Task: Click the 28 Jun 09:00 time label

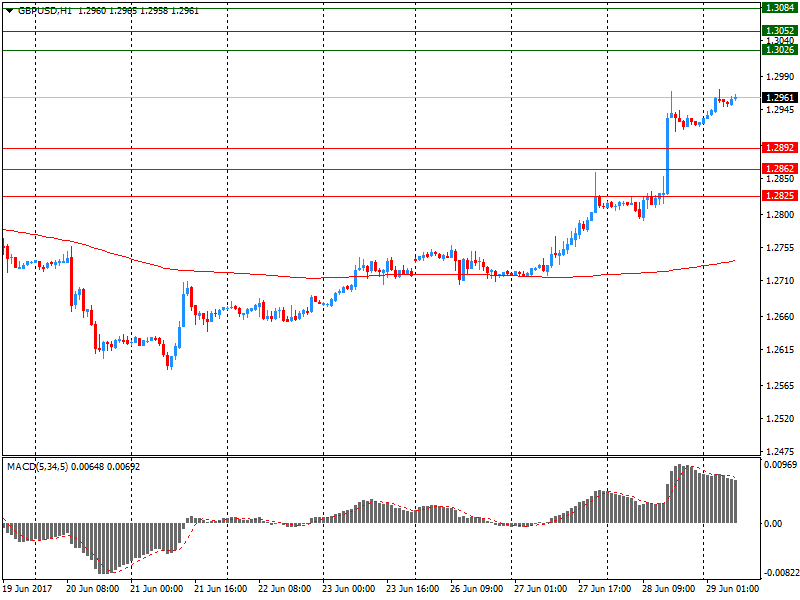Action: point(668,588)
